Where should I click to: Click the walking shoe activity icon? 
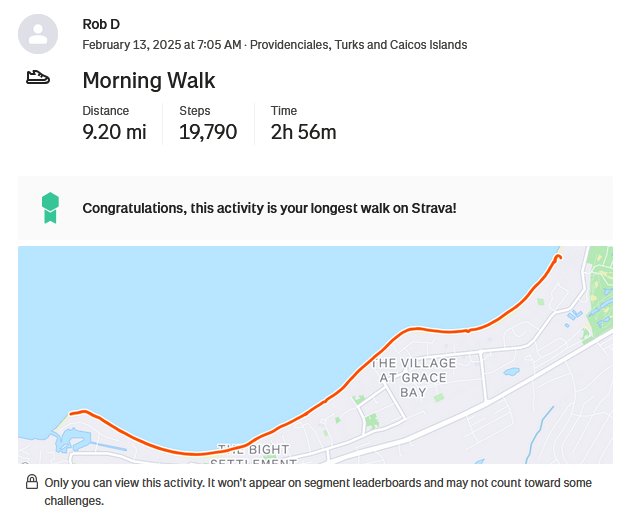(38, 77)
